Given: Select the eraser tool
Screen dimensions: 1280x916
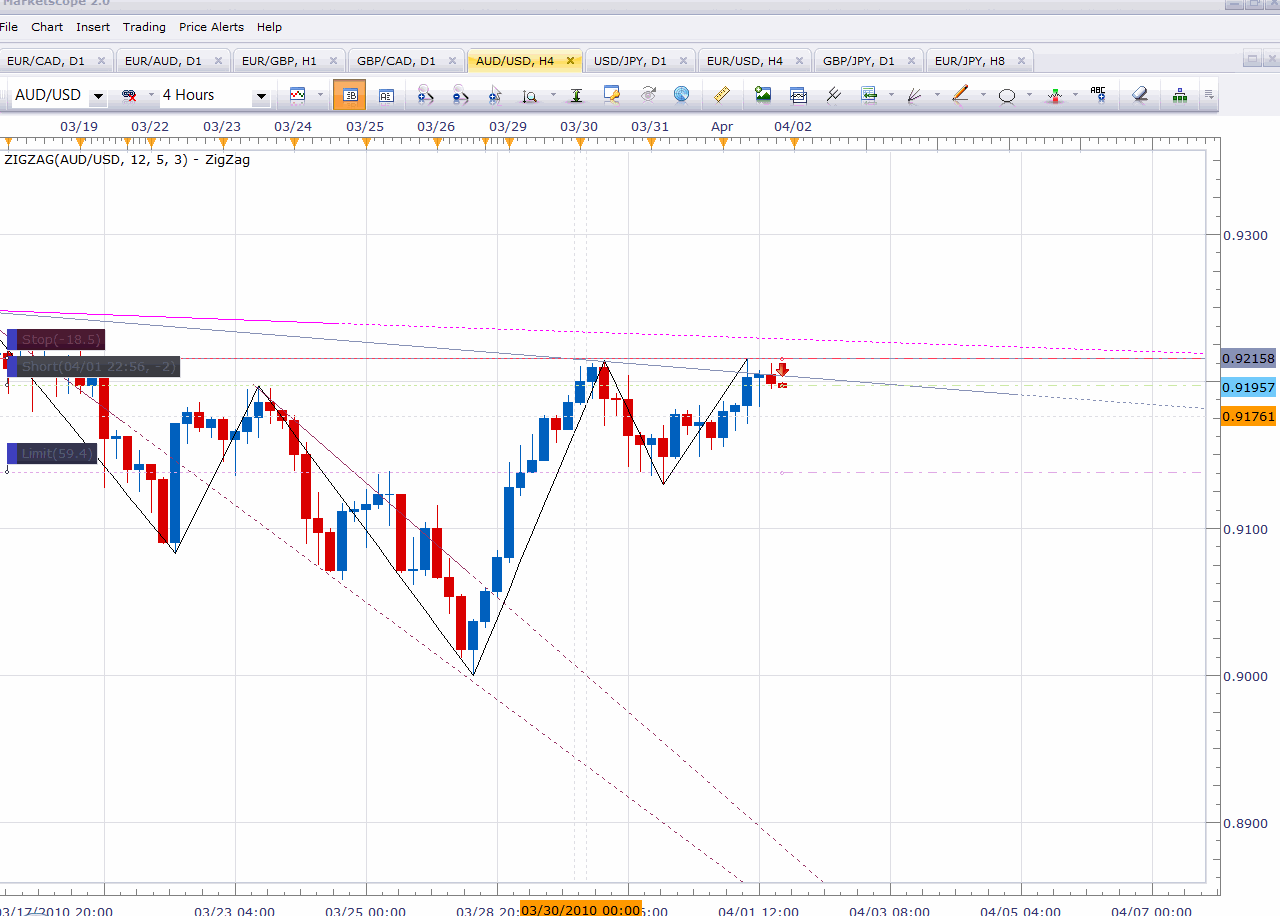Looking at the screenshot, I should coord(1140,95).
